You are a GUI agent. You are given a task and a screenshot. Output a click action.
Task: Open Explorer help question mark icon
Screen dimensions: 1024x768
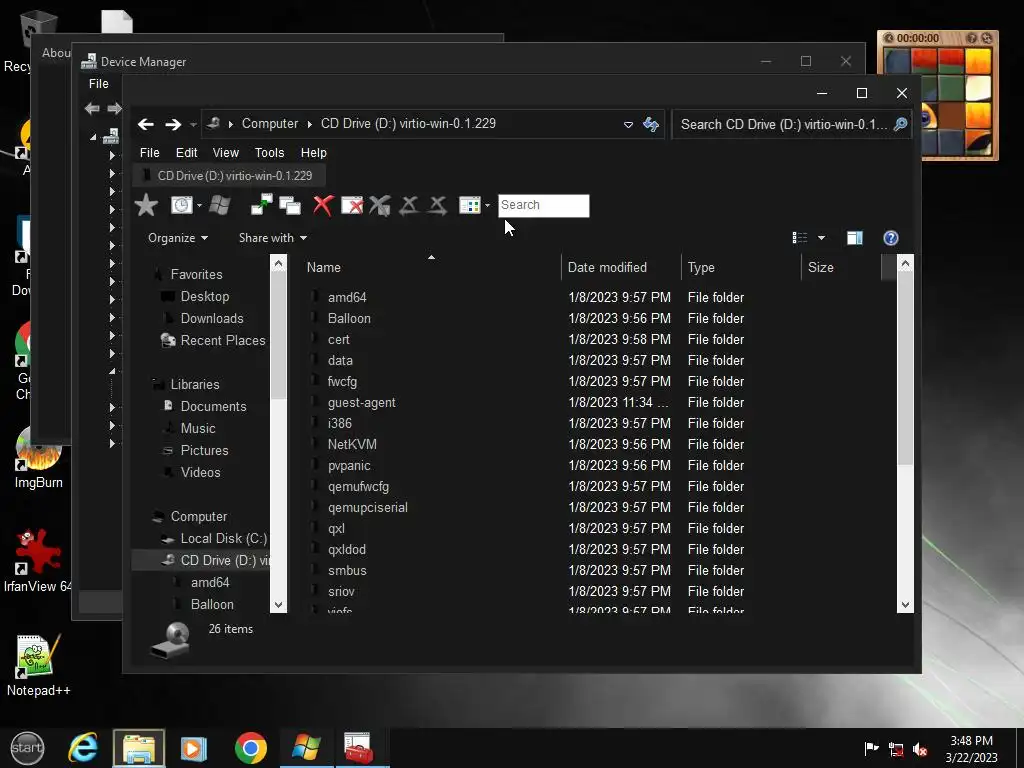pyautogui.click(x=891, y=238)
